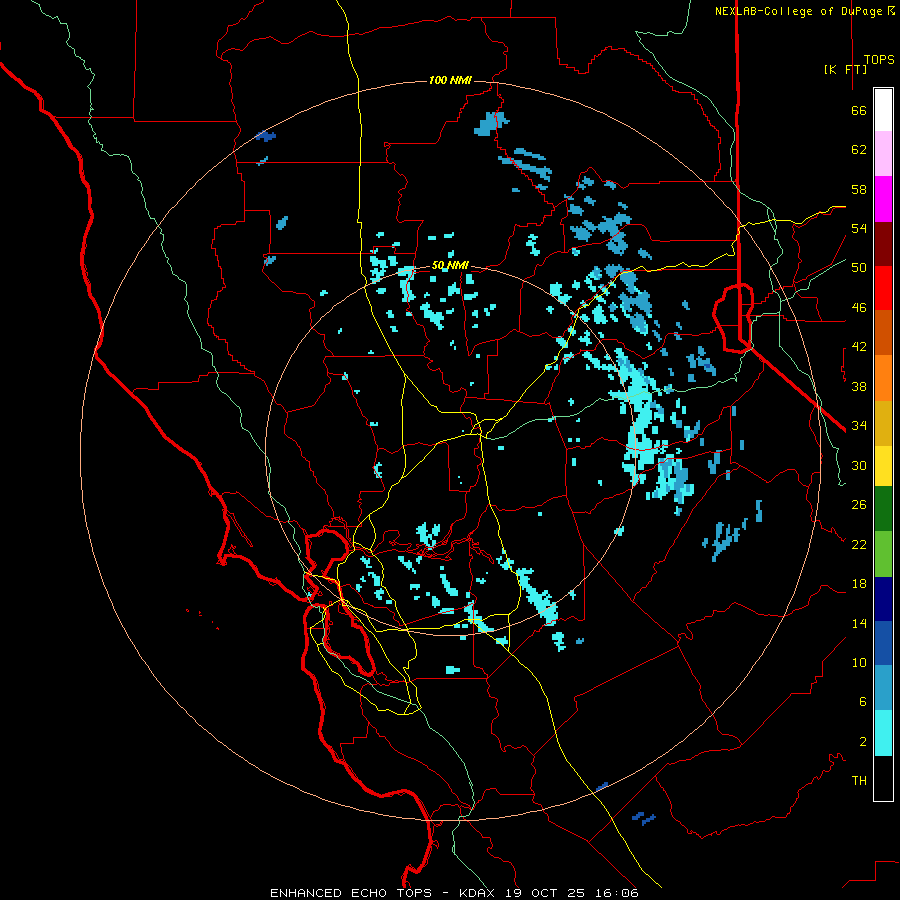Click the 46 value on the legend

pos(859,308)
